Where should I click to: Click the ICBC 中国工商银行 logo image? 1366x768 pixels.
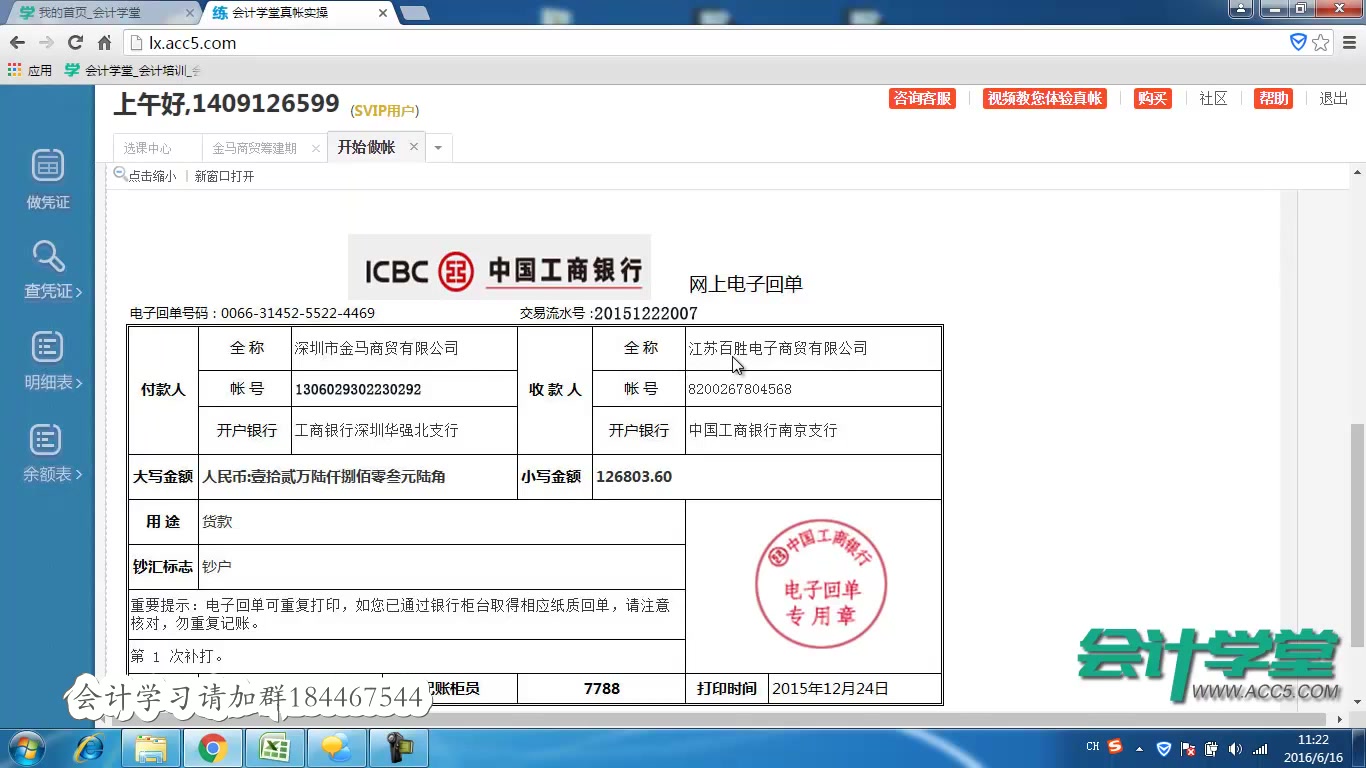pyautogui.click(x=499, y=267)
